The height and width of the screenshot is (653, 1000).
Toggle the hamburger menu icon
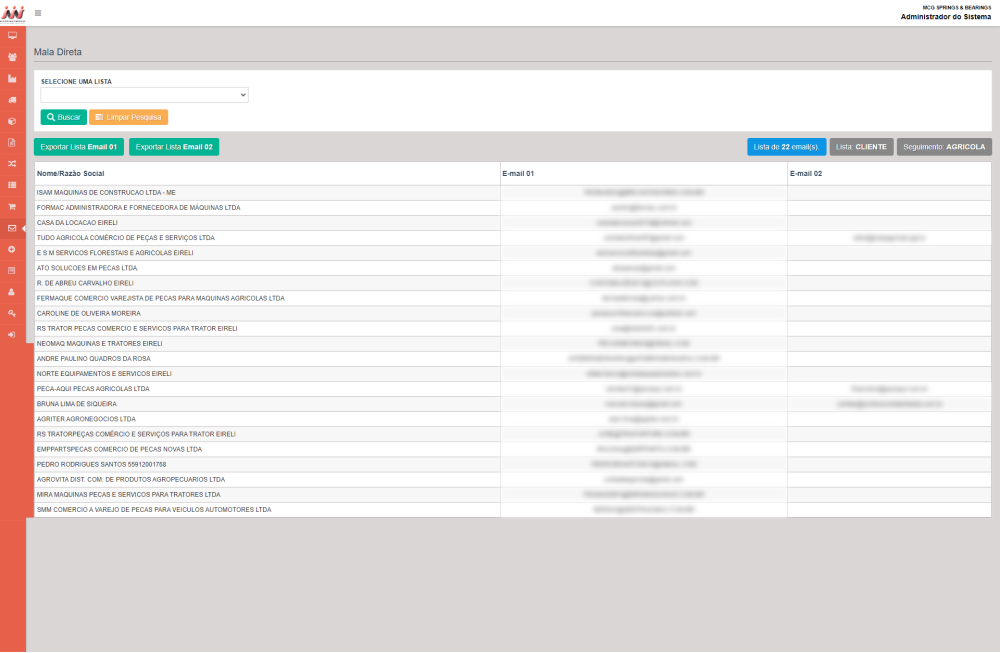[38, 13]
